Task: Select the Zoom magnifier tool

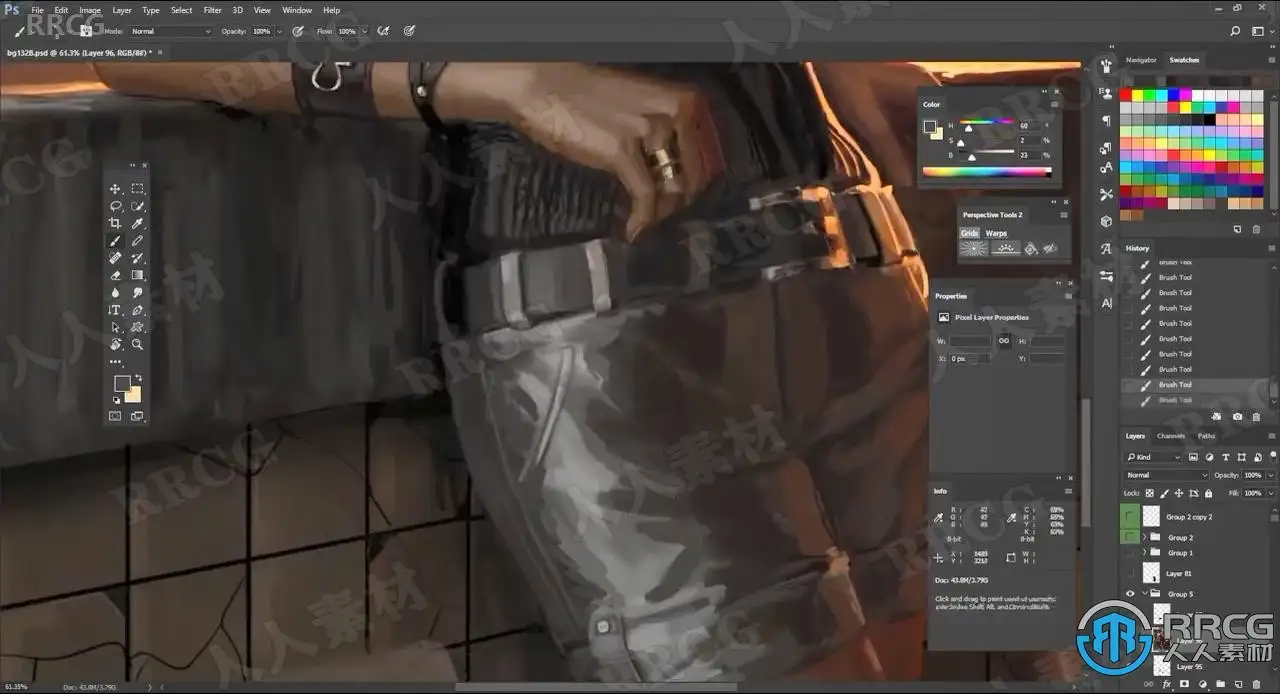Action: (137, 344)
